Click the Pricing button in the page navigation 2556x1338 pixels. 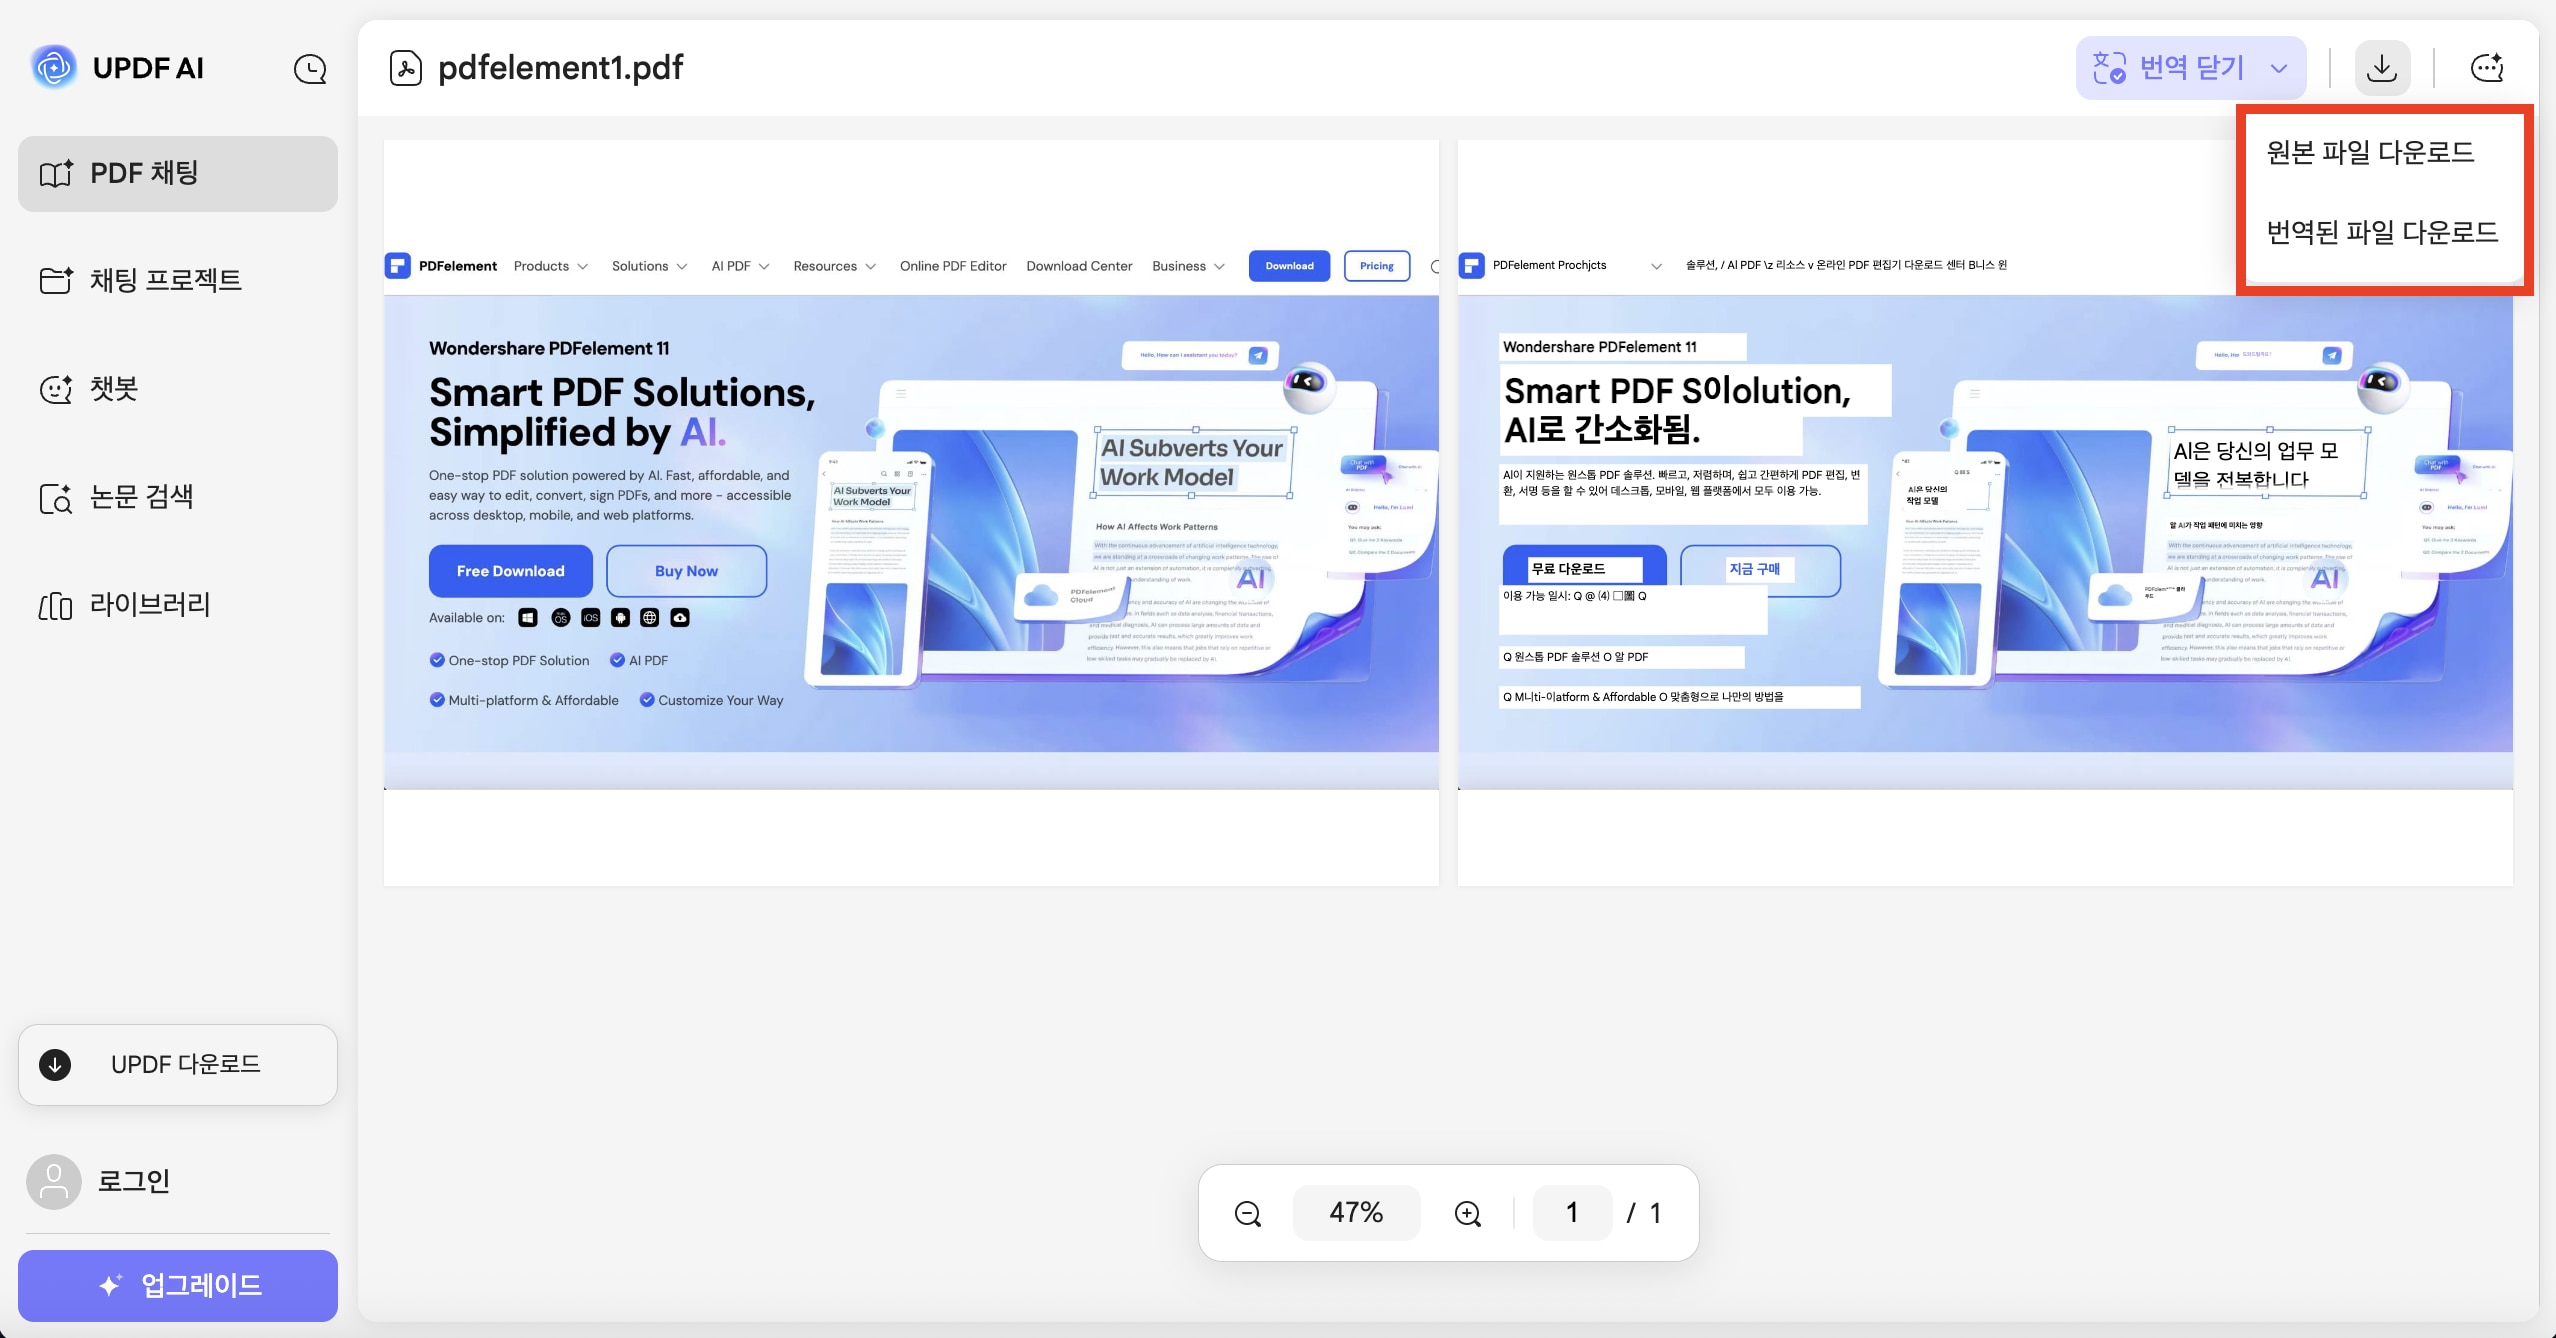[1377, 266]
